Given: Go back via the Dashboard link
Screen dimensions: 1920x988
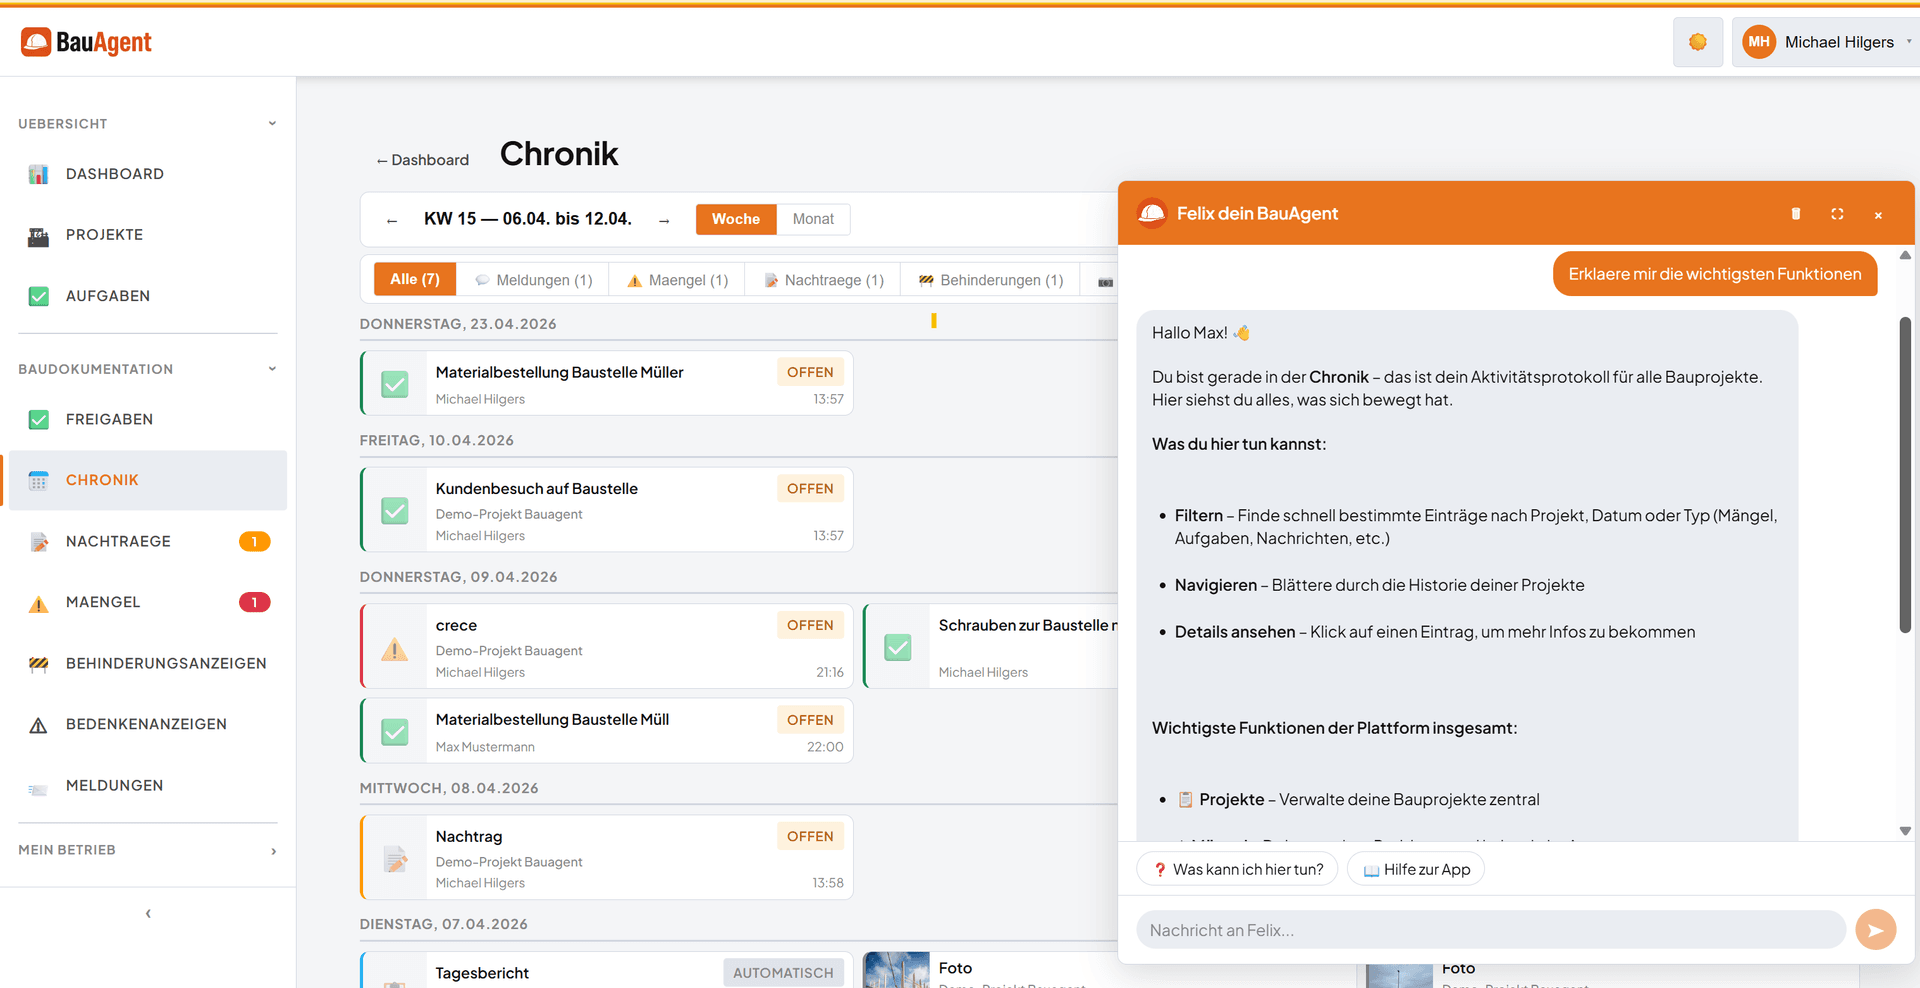Looking at the screenshot, I should click(x=422, y=160).
